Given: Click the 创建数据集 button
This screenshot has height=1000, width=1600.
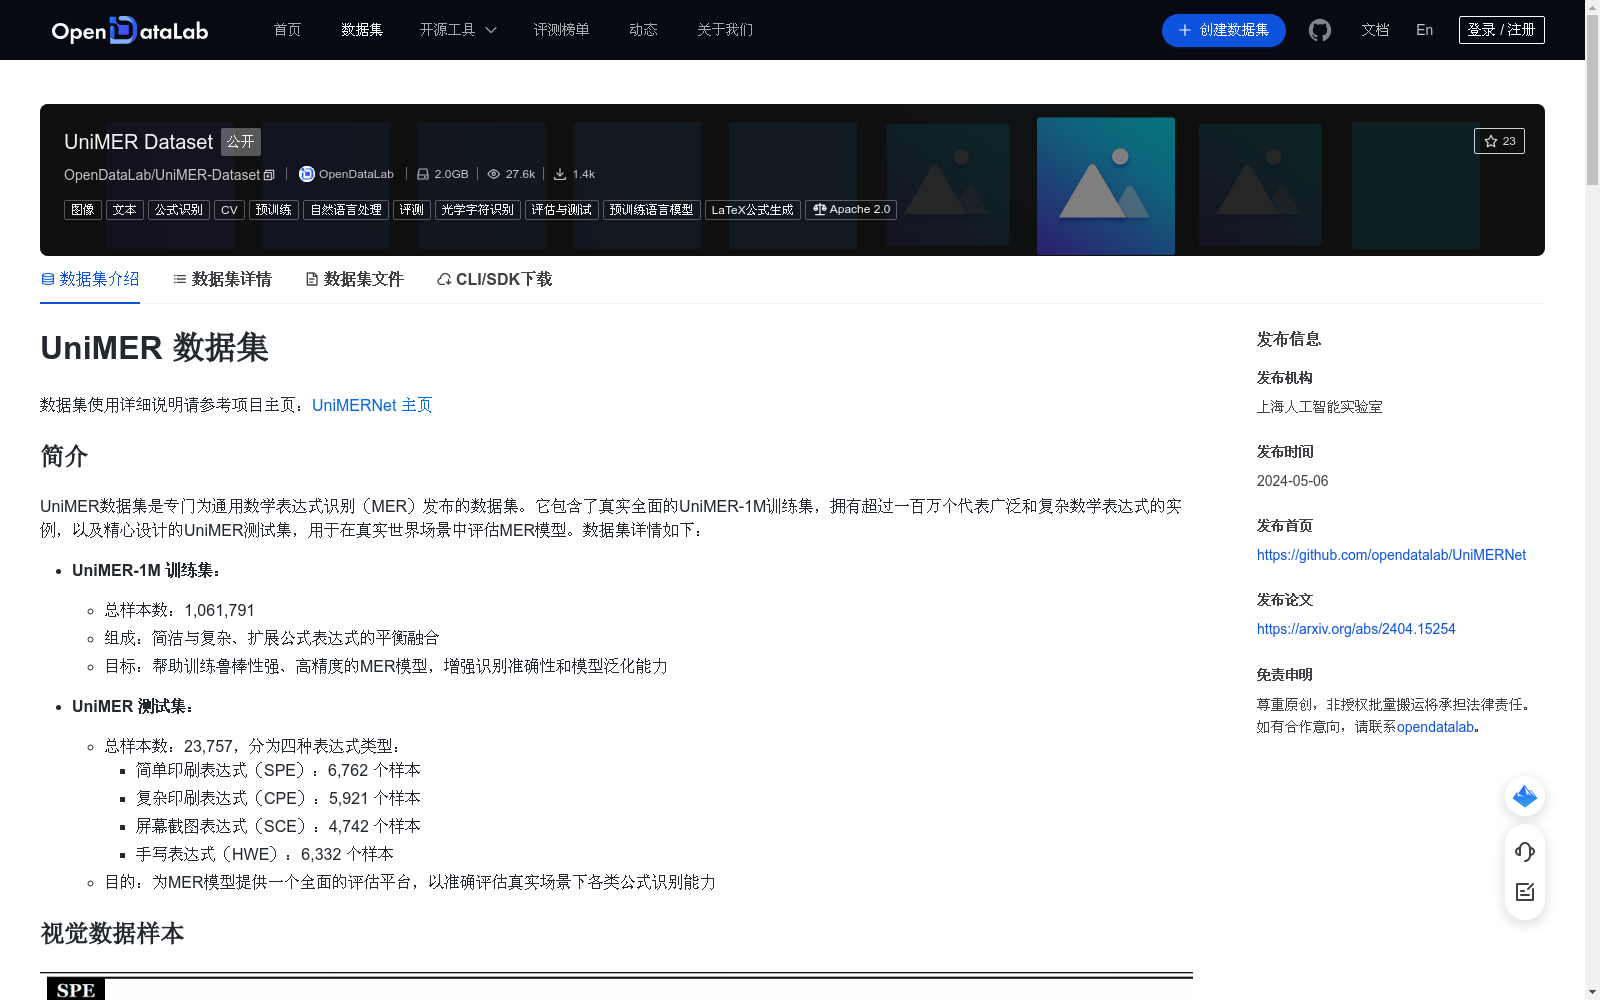Looking at the screenshot, I should (1223, 30).
